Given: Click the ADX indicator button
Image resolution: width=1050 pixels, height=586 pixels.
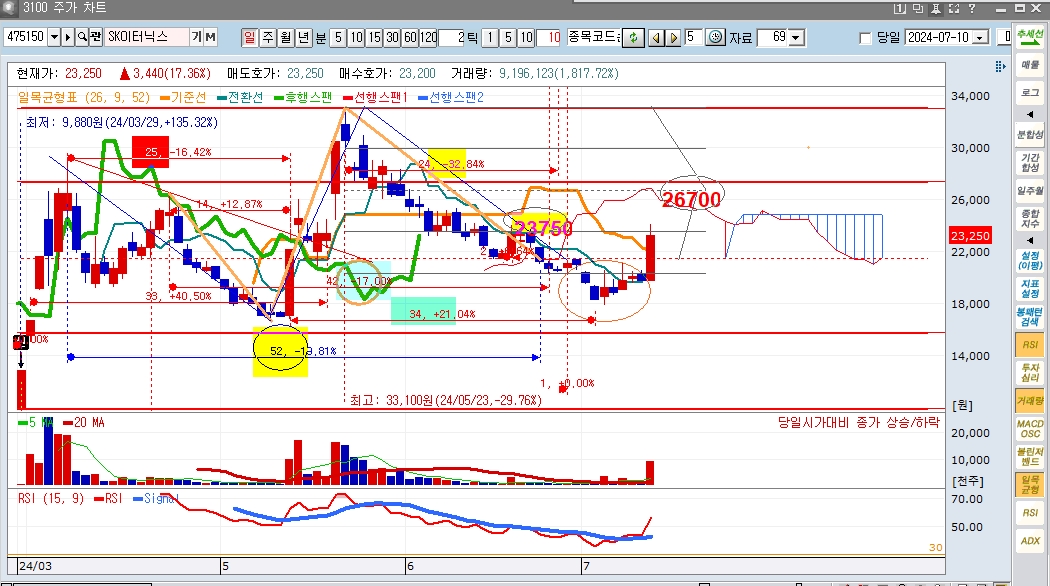Looking at the screenshot, I should [1030, 541].
